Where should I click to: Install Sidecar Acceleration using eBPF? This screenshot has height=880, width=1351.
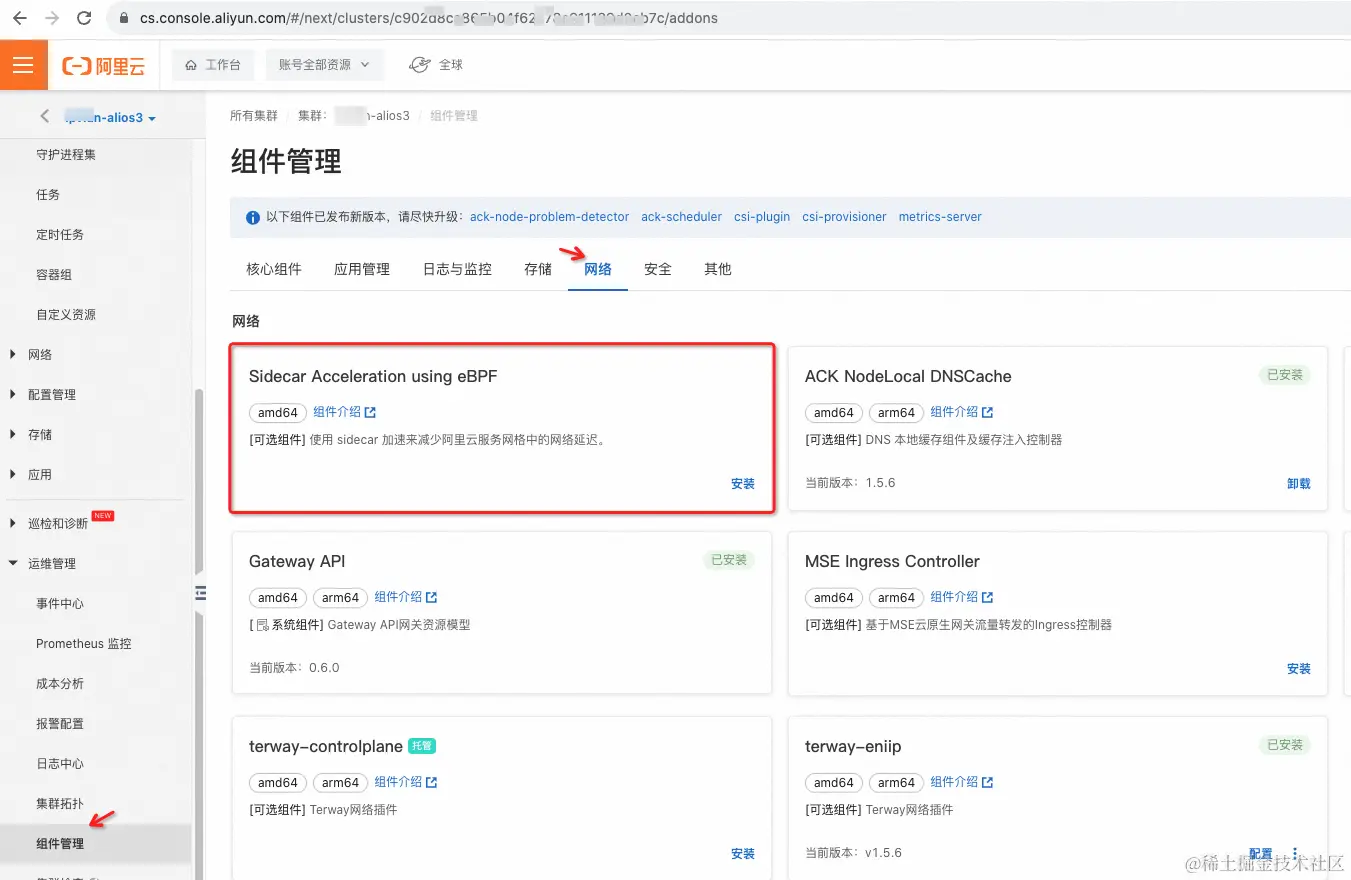[743, 484]
